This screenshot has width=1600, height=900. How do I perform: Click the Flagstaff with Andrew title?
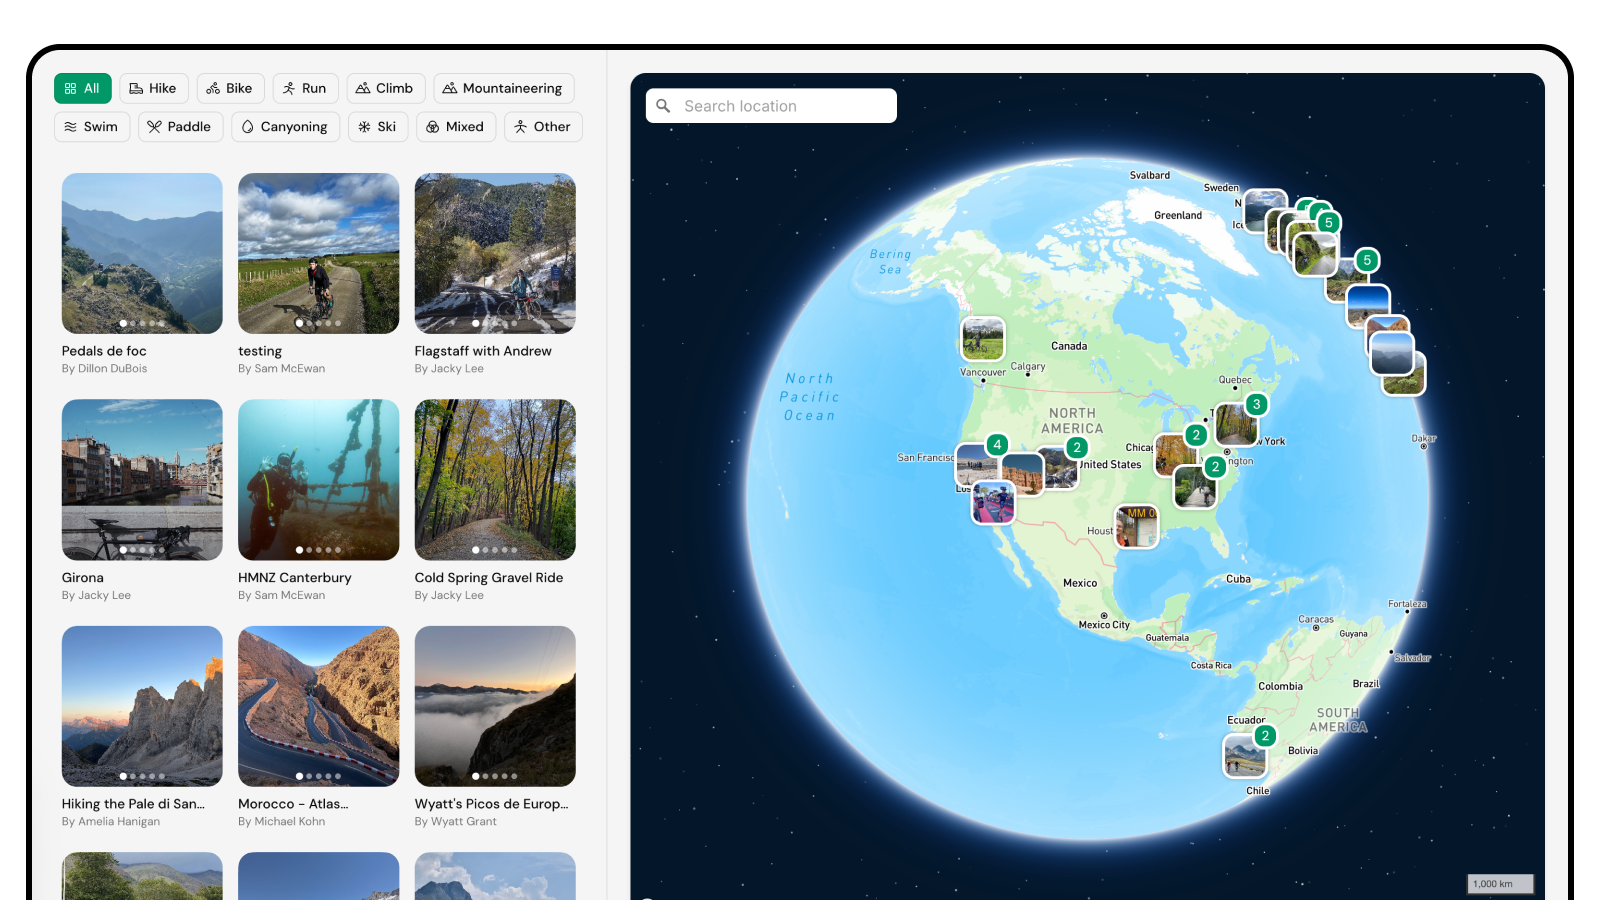click(483, 351)
